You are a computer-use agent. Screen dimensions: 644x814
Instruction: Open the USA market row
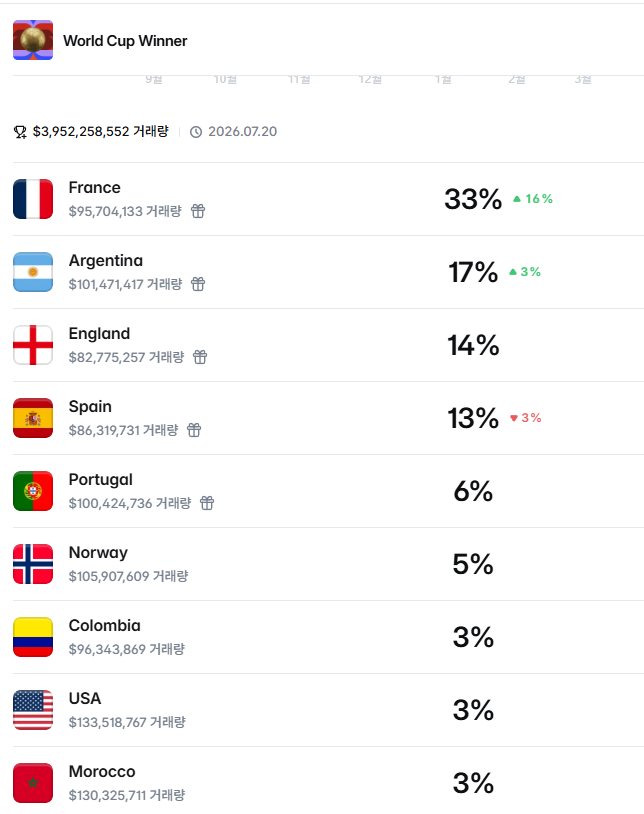tap(328, 710)
